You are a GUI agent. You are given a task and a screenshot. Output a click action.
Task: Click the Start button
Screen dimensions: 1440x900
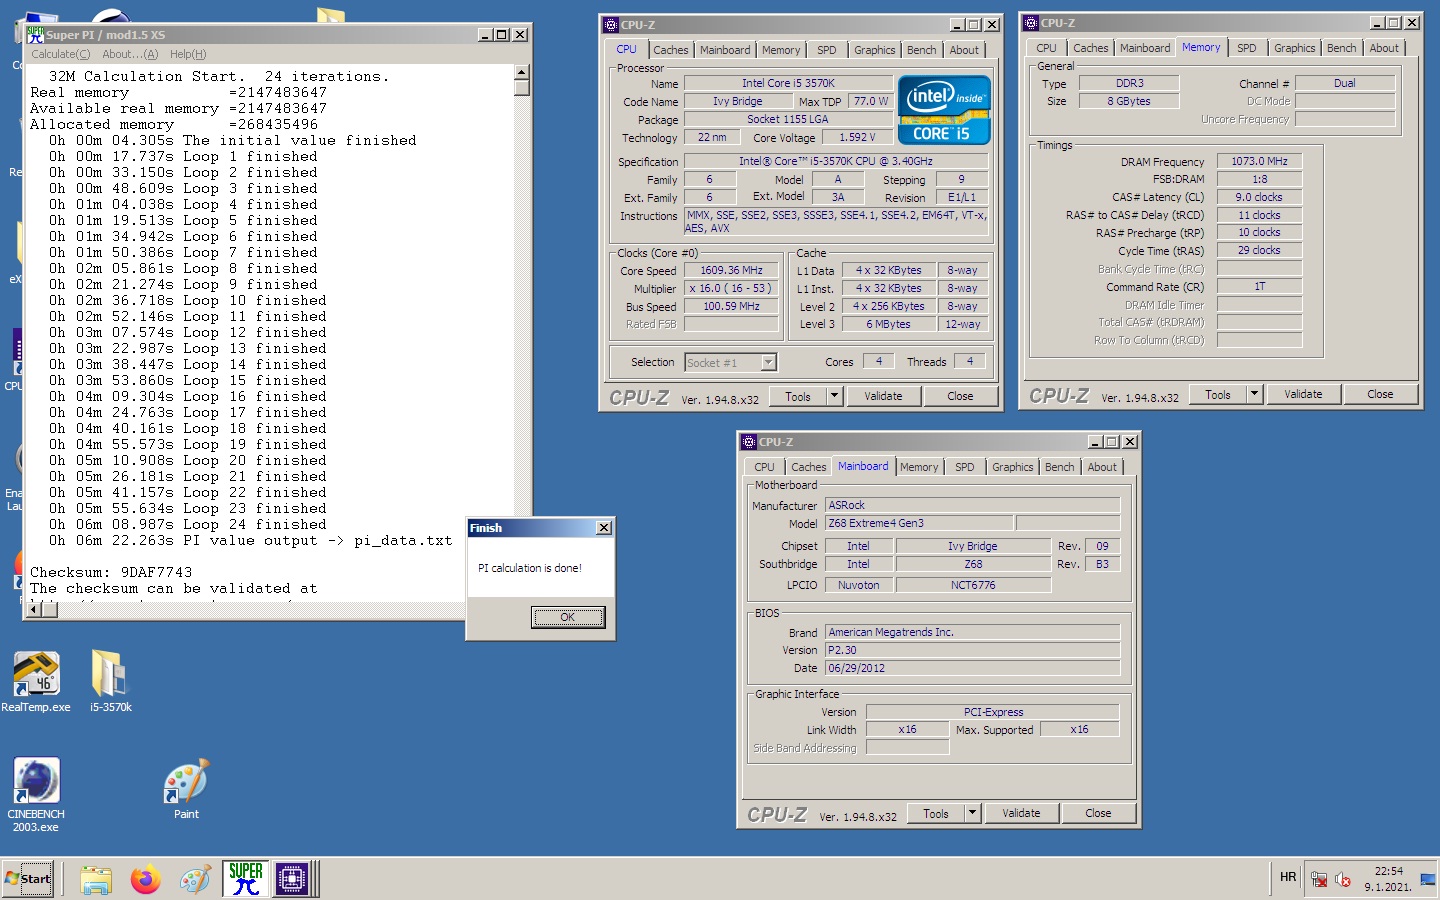(28, 879)
